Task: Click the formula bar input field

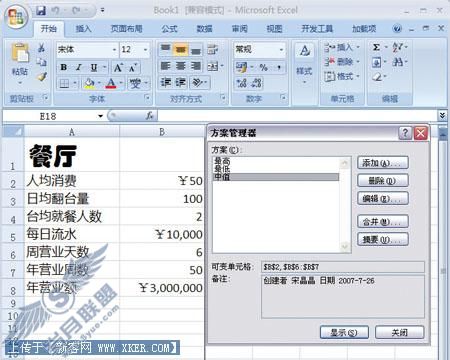Action: (x=297, y=116)
